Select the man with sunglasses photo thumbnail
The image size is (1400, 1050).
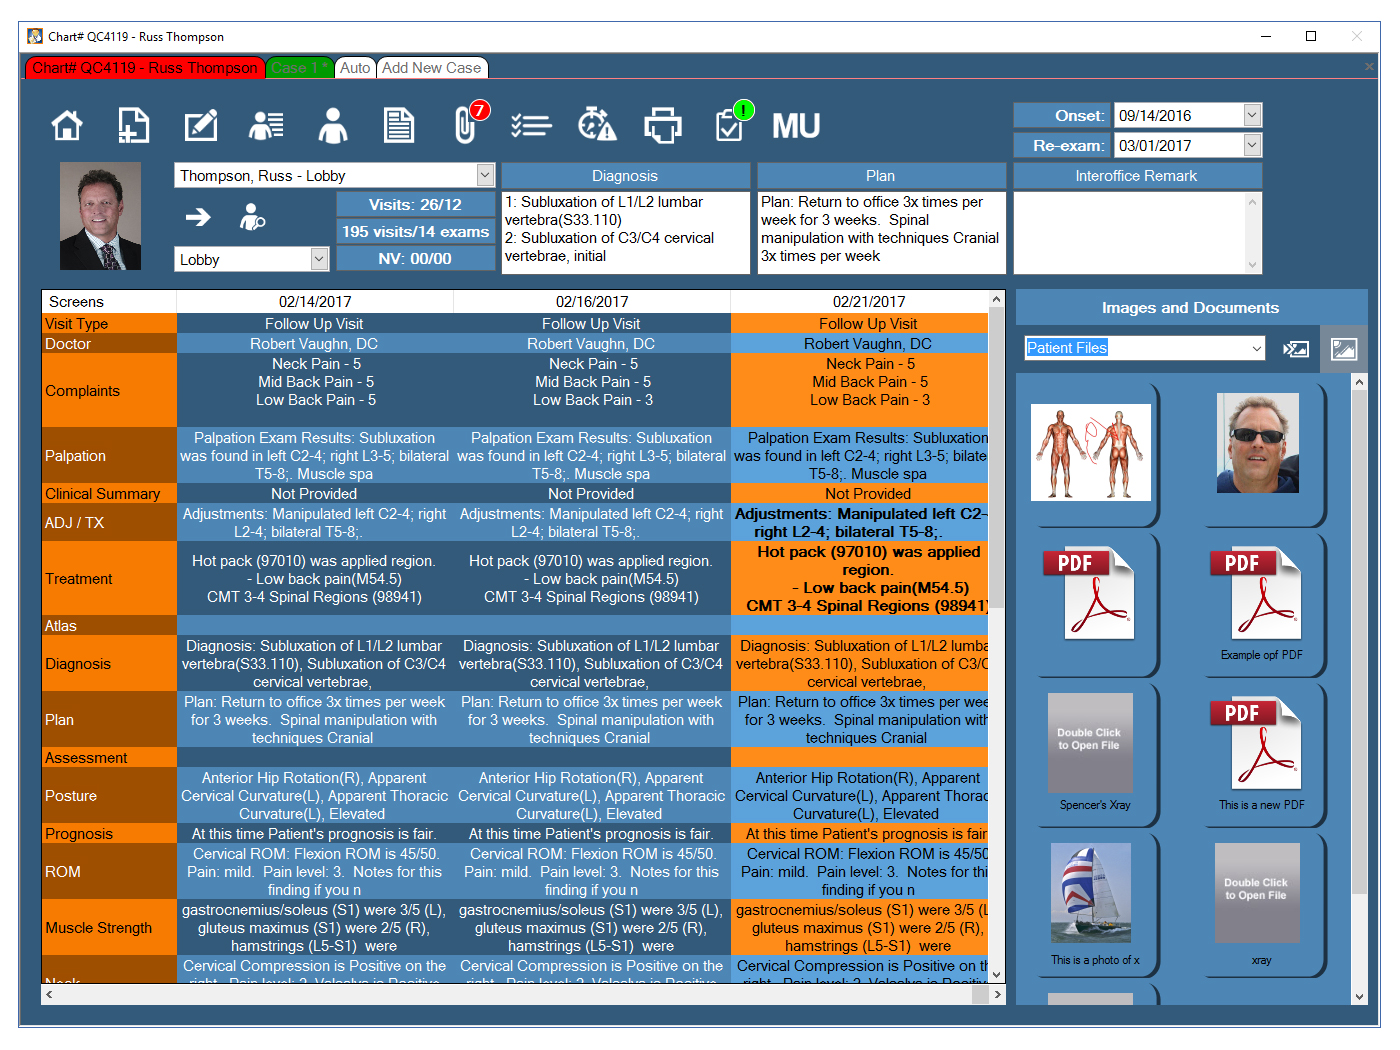tap(1258, 443)
